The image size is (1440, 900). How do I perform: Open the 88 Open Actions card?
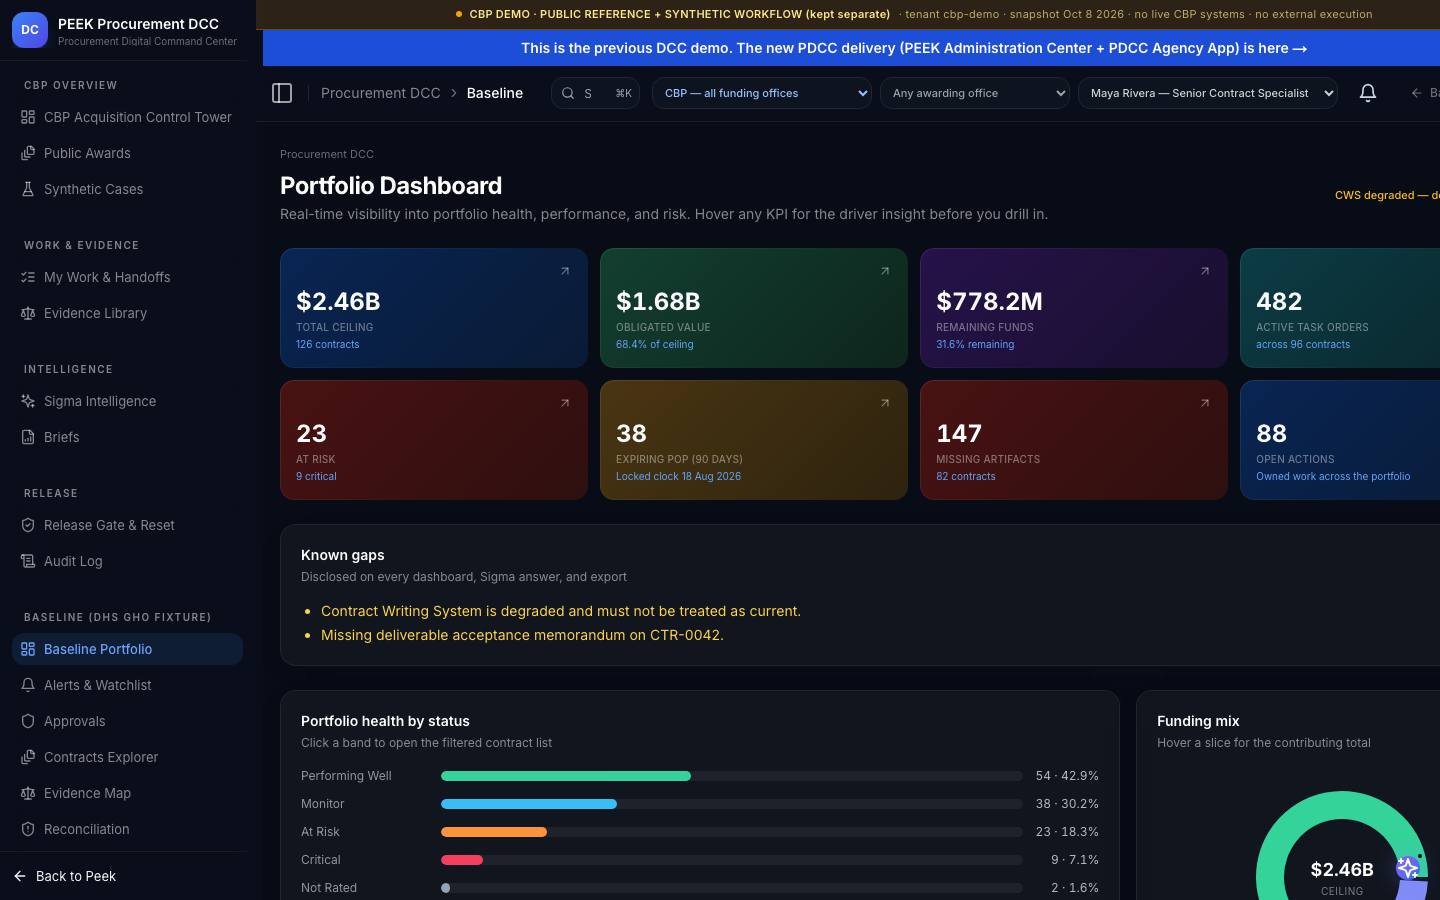pyautogui.click(x=1340, y=440)
